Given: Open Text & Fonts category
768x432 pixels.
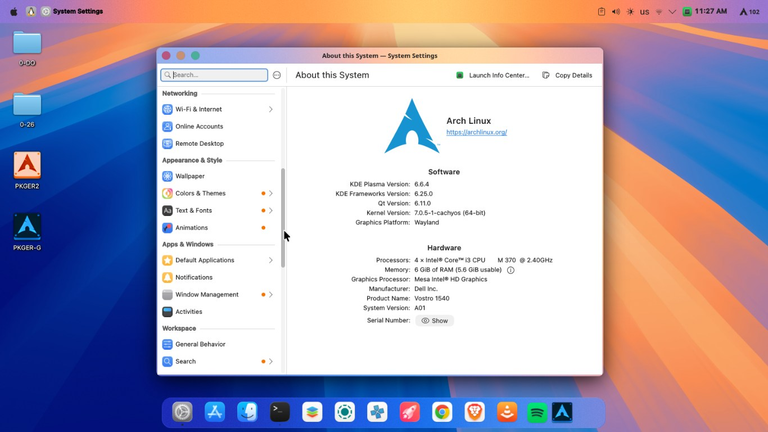Looking at the screenshot, I should (218, 210).
